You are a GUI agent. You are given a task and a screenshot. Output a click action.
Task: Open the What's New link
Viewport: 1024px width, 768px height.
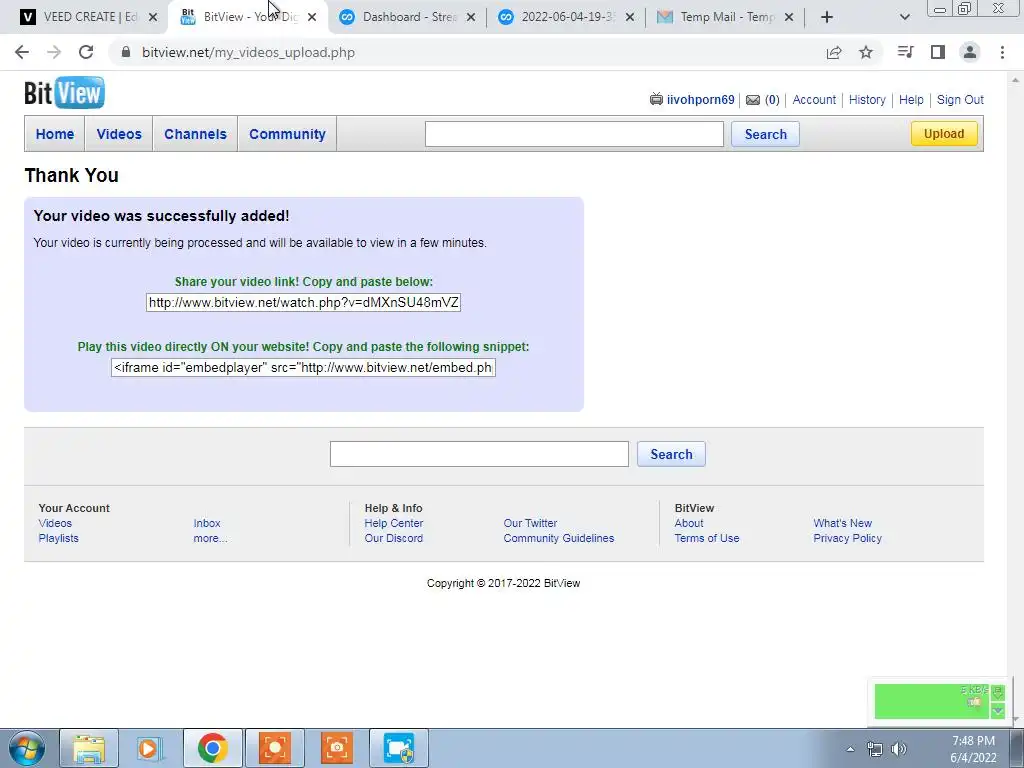coord(842,523)
